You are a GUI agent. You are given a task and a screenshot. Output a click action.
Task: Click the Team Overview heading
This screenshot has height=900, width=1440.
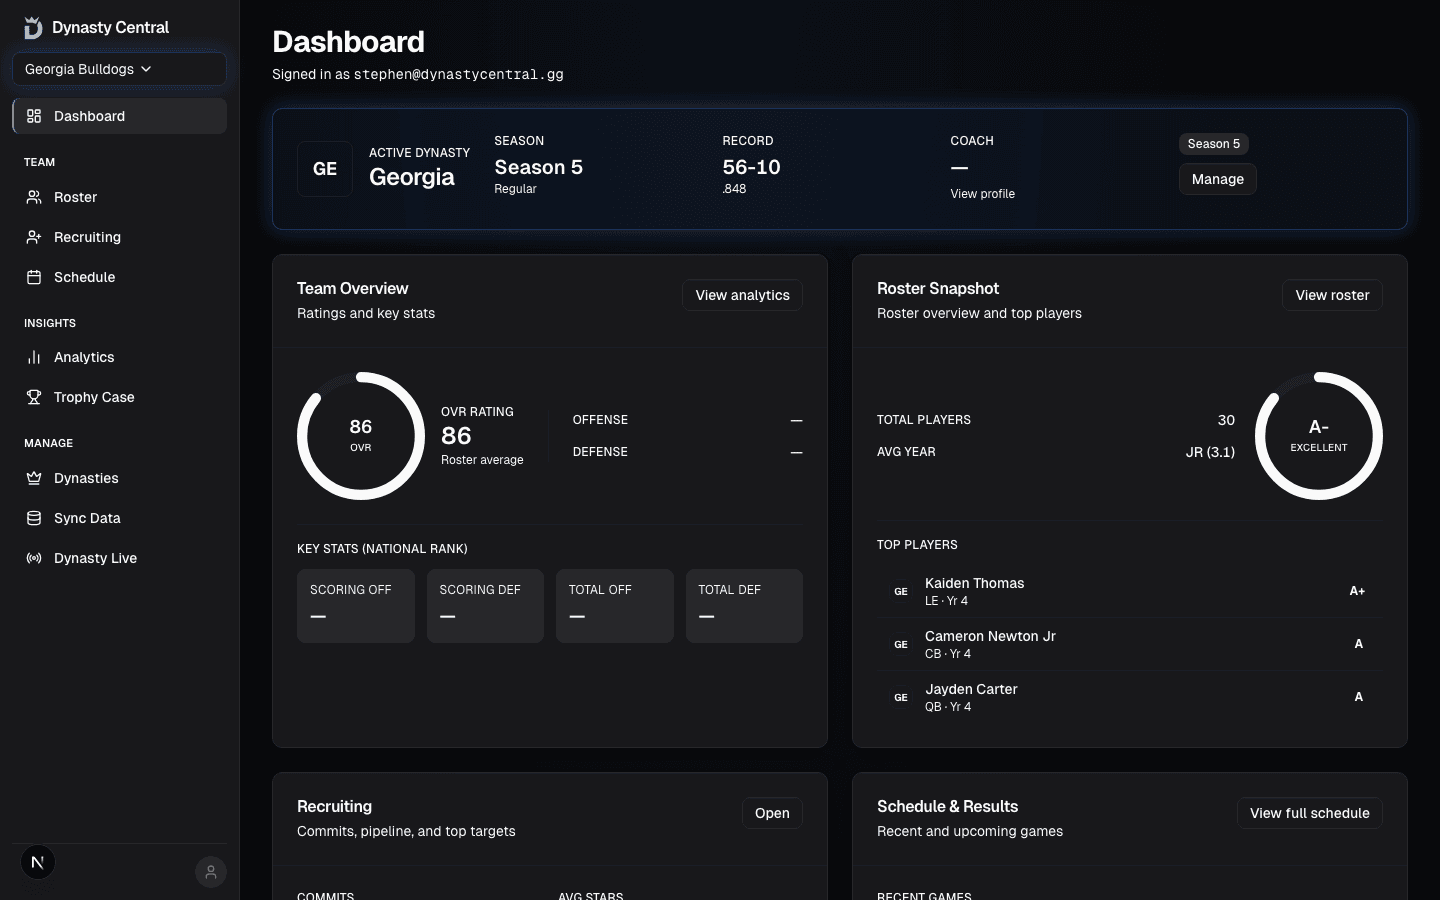352,288
